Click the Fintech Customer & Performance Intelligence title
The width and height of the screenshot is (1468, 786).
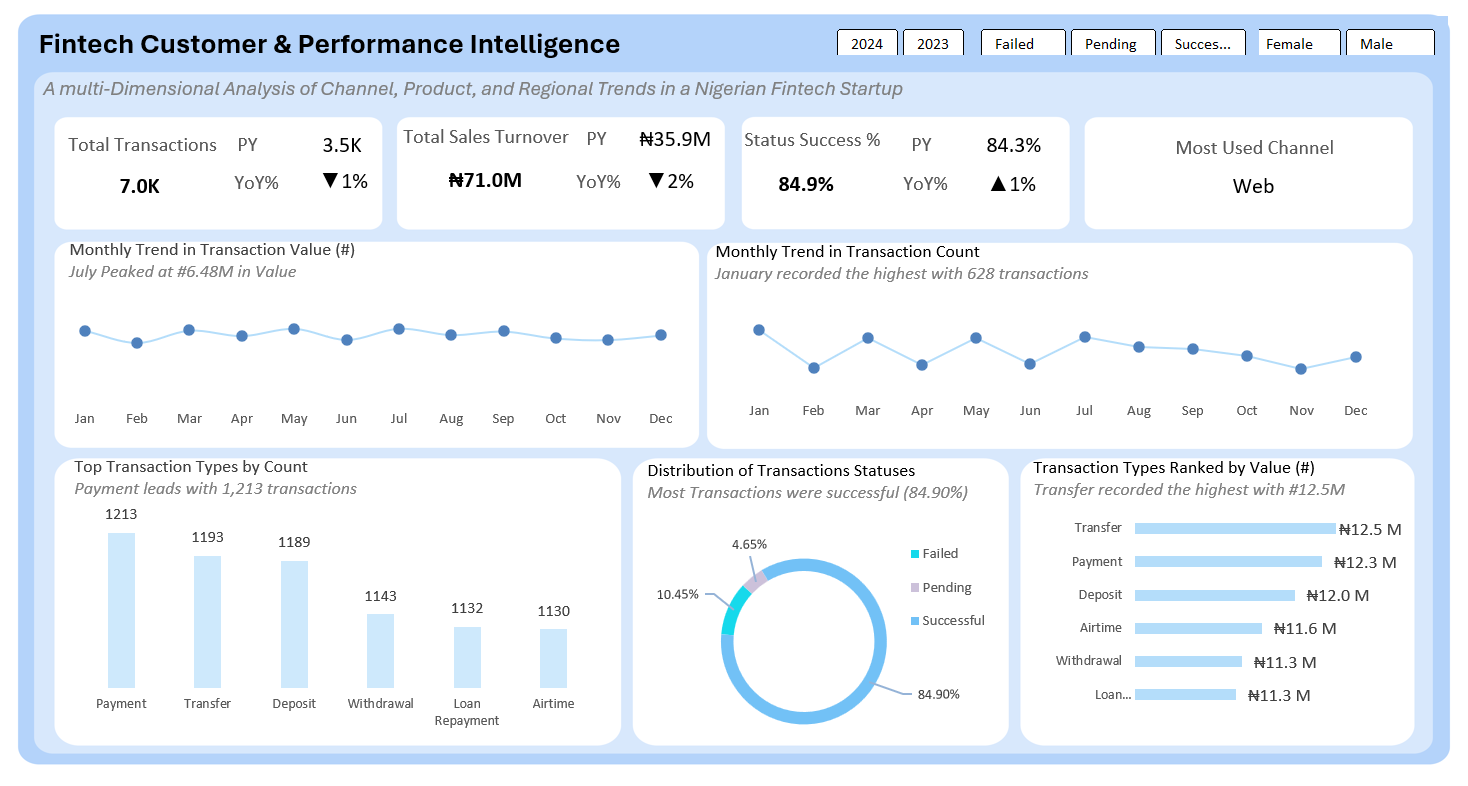click(329, 44)
